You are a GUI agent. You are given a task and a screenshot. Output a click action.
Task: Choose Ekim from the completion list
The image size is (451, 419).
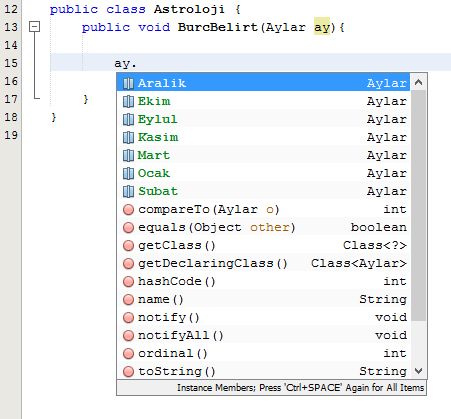(264, 101)
